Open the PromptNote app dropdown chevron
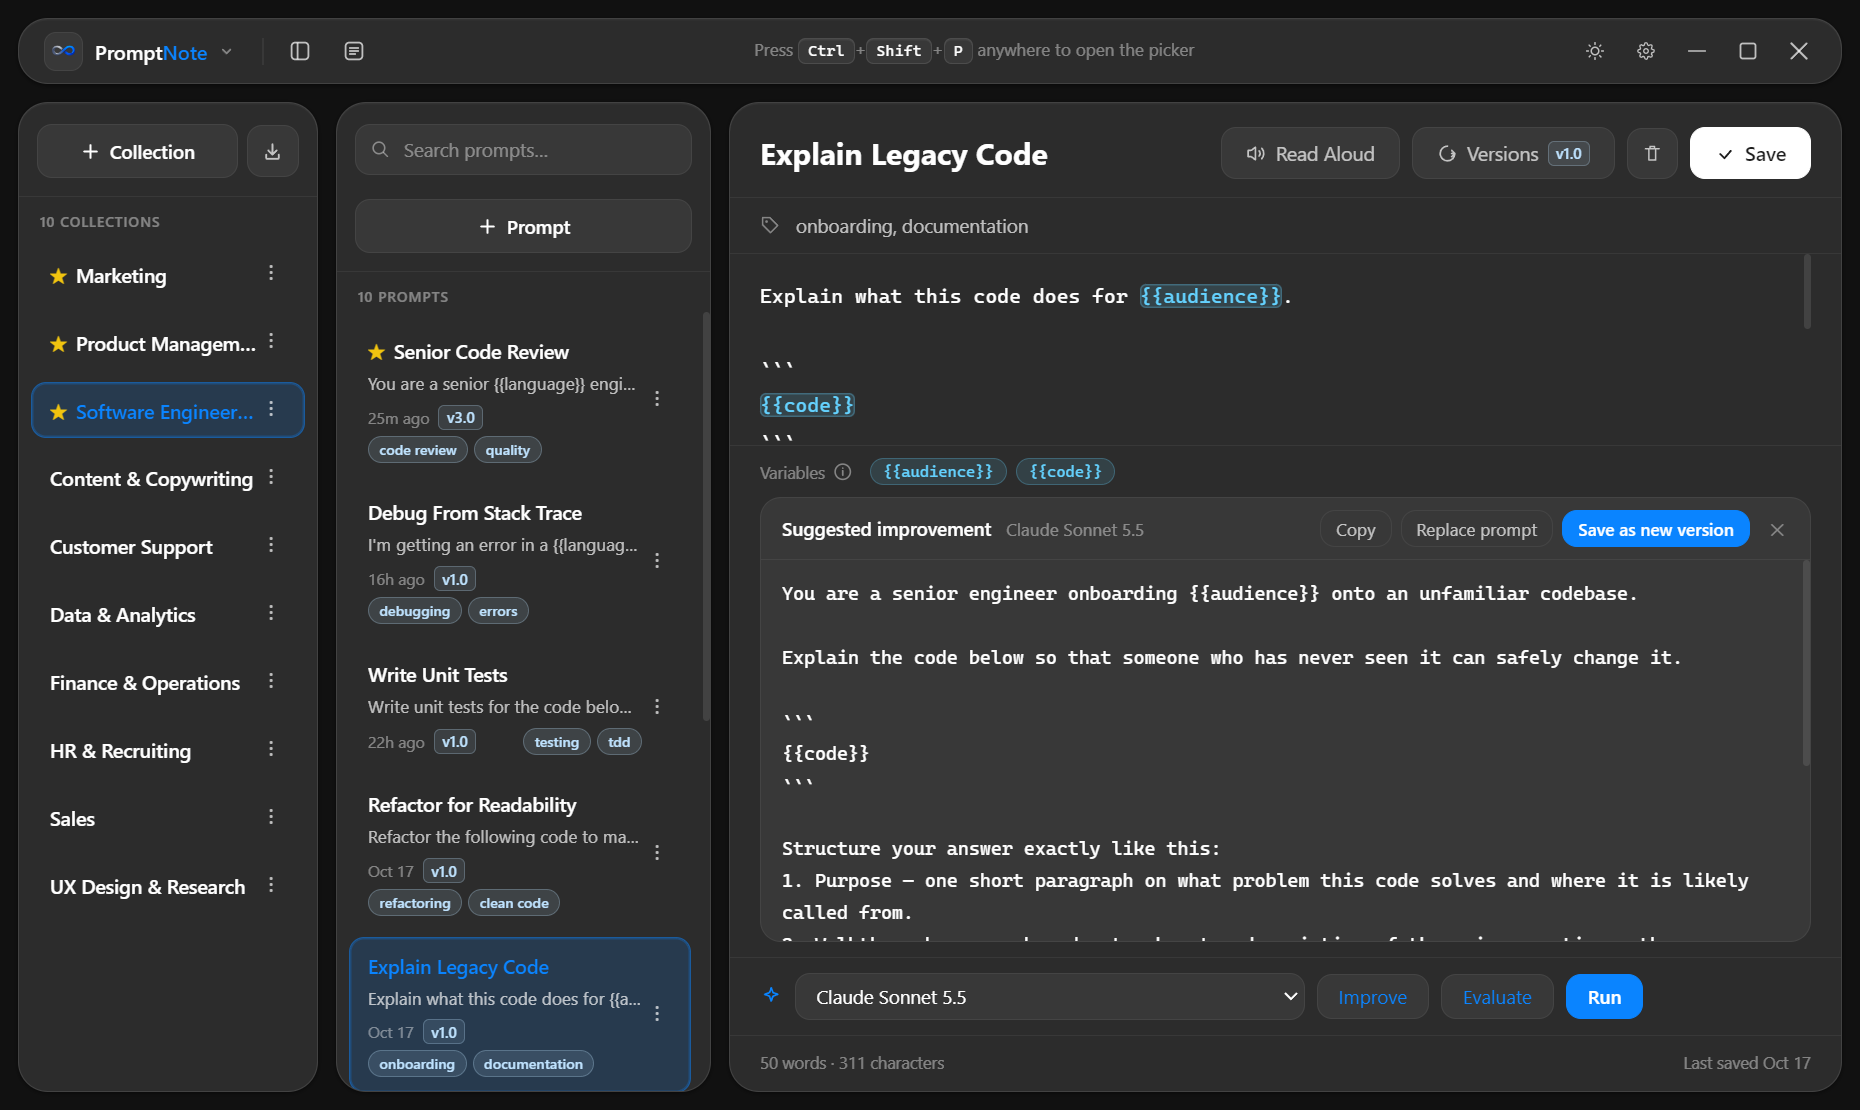 tap(227, 52)
